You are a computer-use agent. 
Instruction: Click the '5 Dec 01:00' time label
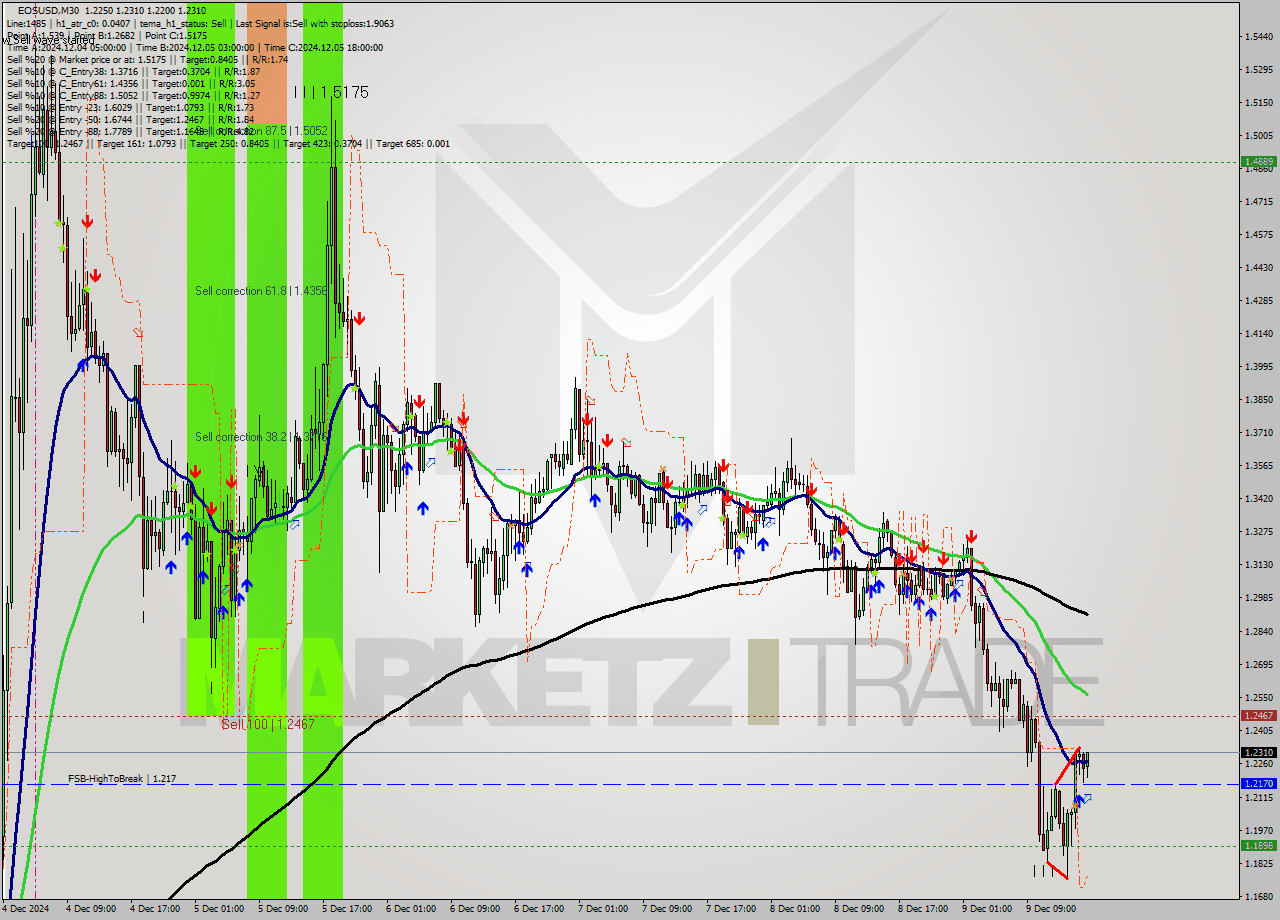coord(219,909)
